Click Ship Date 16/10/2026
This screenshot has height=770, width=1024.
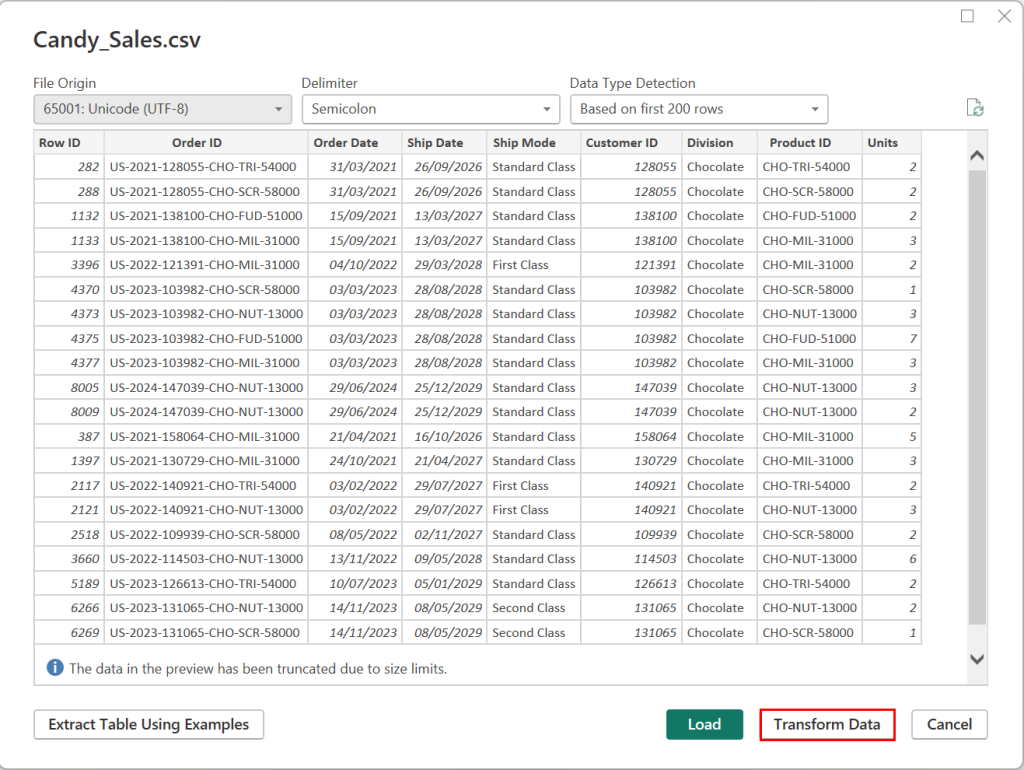pos(444,436)
